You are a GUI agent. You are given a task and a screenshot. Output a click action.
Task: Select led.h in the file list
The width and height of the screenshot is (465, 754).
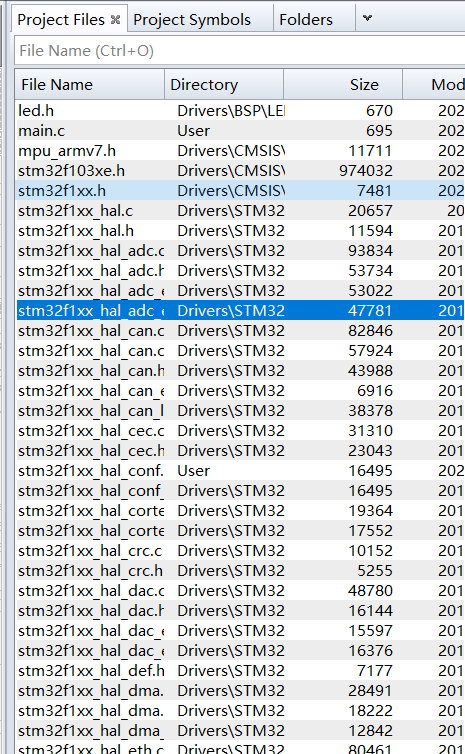point(240,111)
